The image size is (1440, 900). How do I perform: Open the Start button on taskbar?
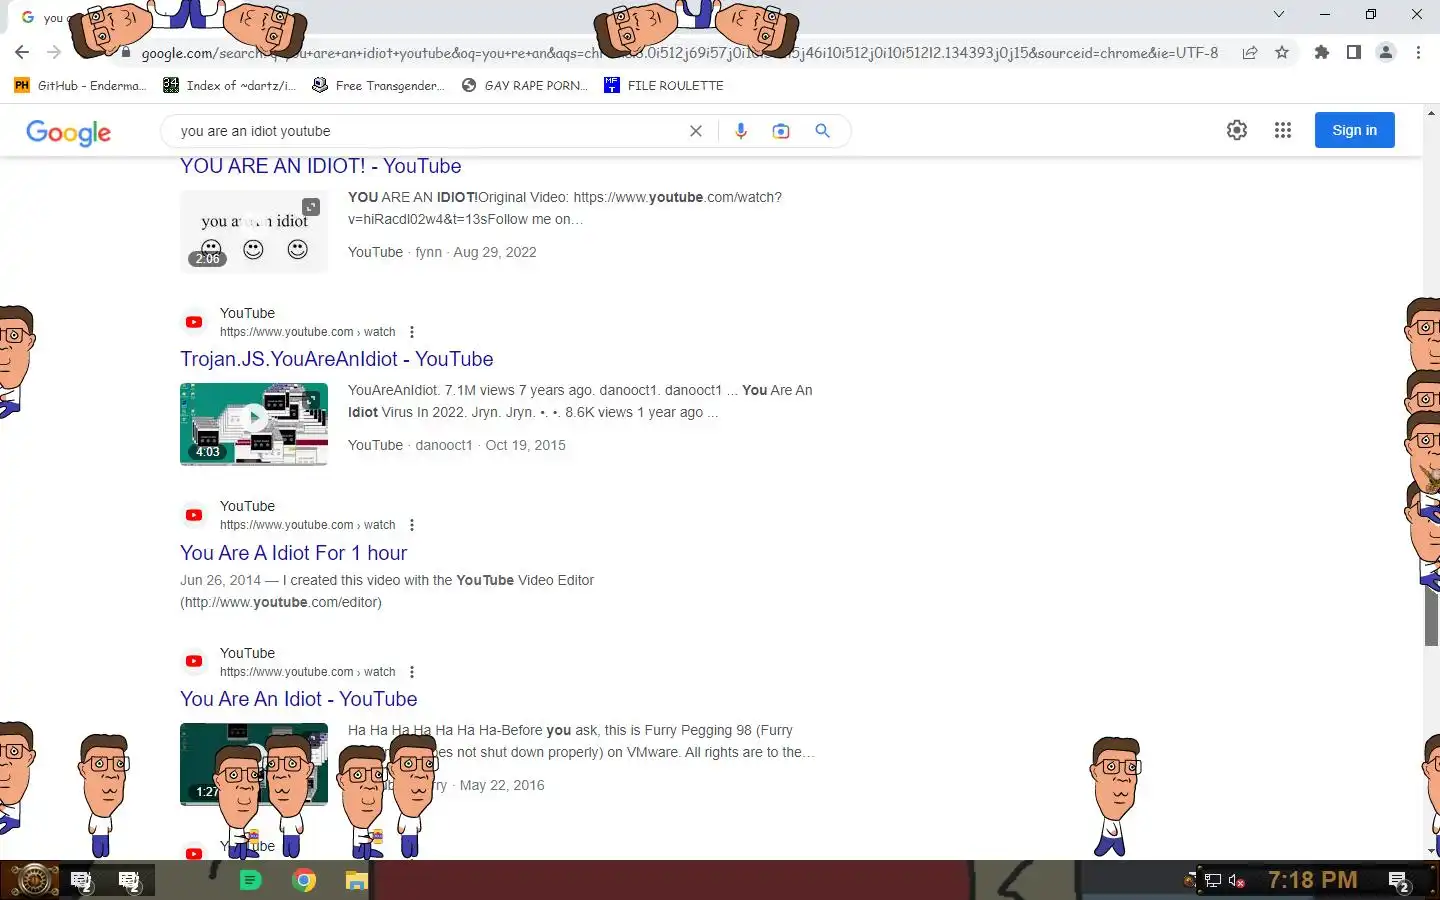[33, 881]
